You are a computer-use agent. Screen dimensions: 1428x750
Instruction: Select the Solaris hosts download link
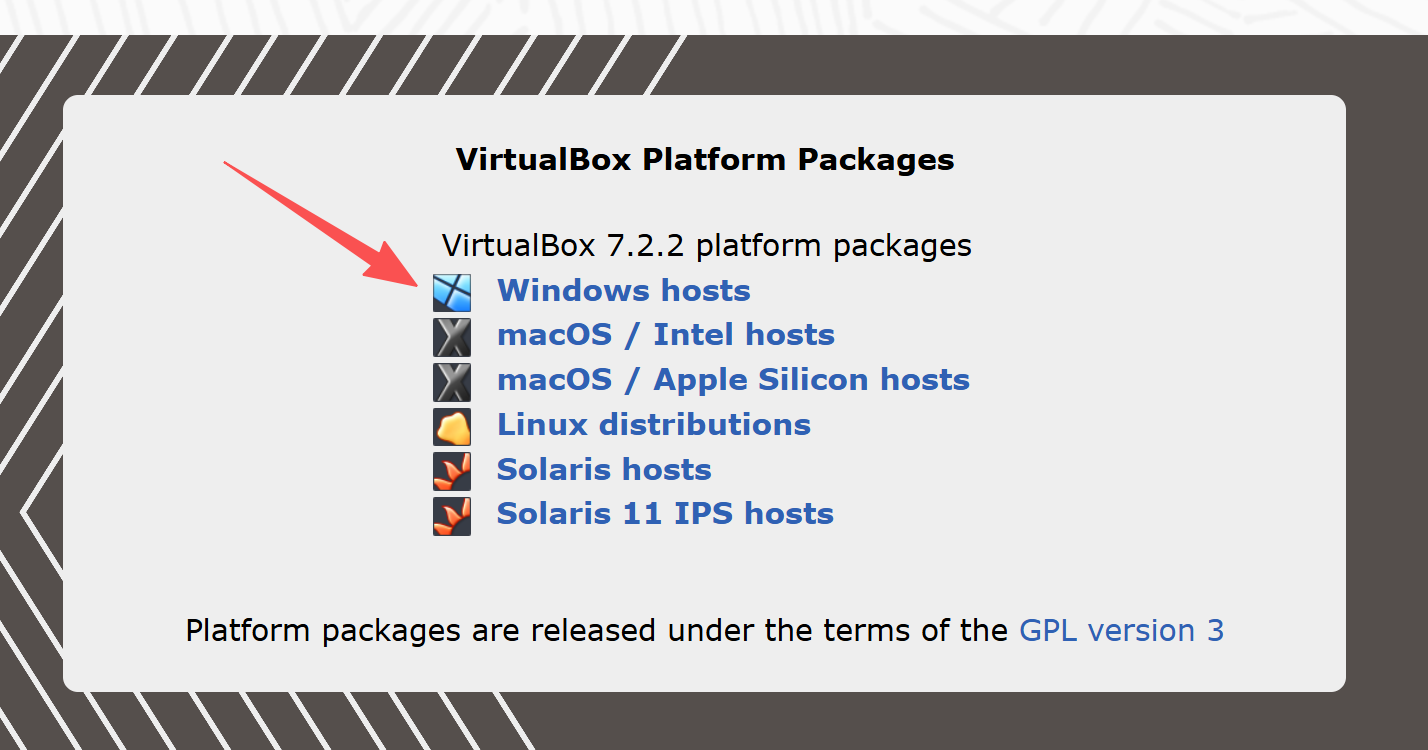pos(603,469)
